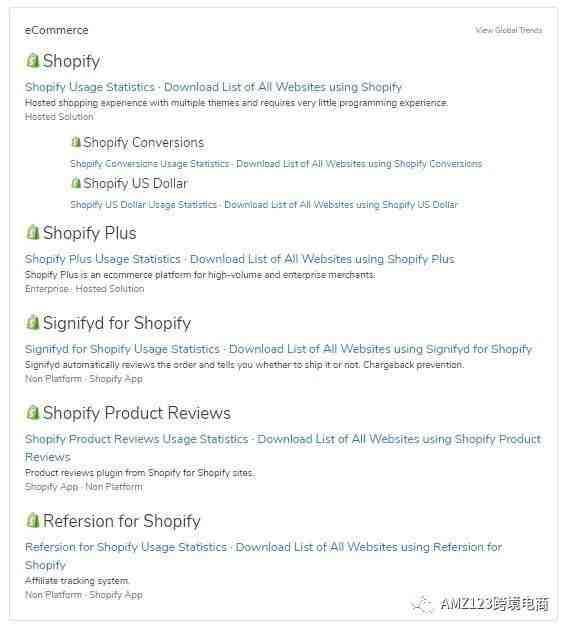Open Shopify Plus Usage Statistics link

[103, 259]
